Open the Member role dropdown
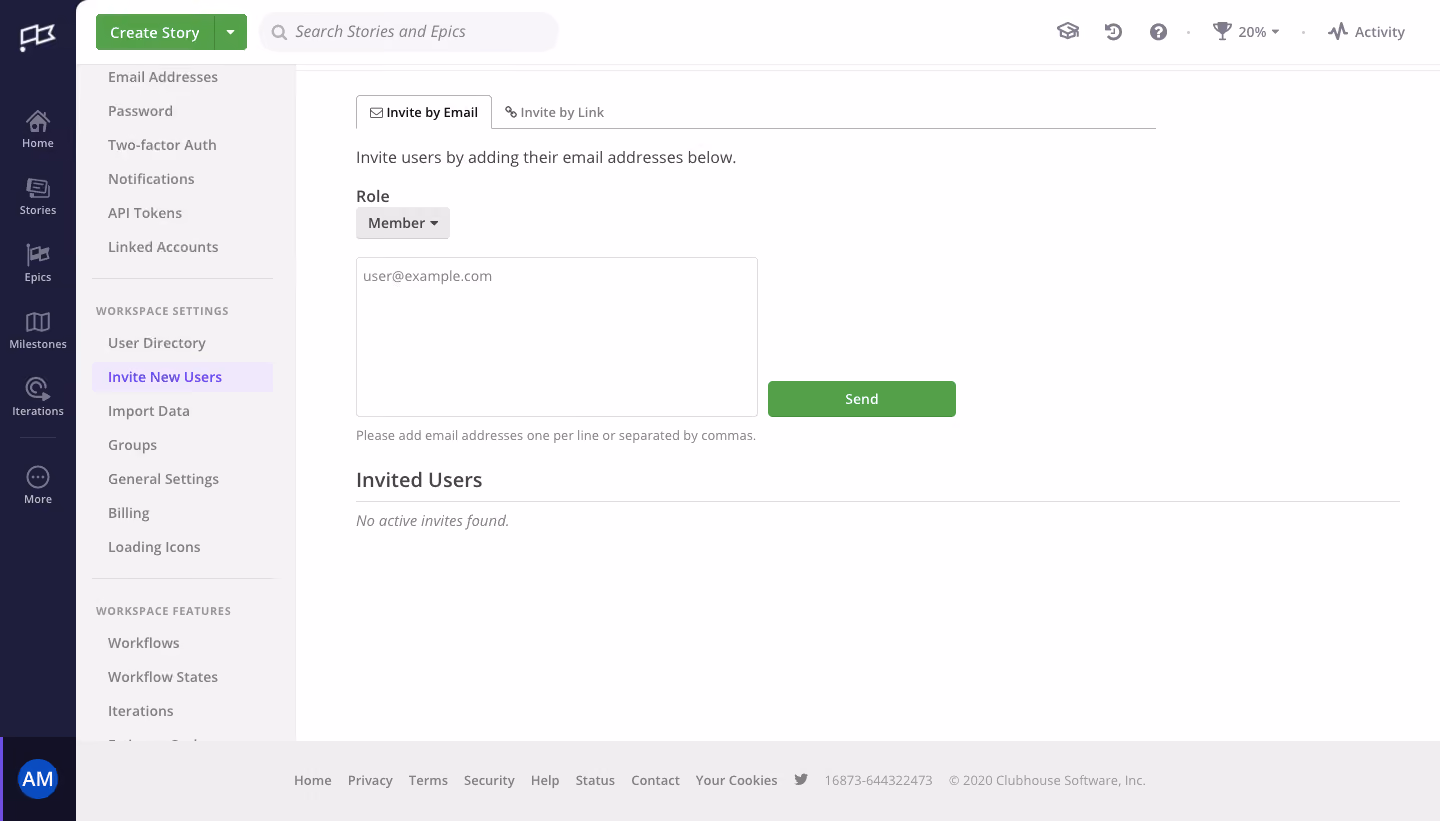Screen dimensions: 1440x821 click(403, 223)
